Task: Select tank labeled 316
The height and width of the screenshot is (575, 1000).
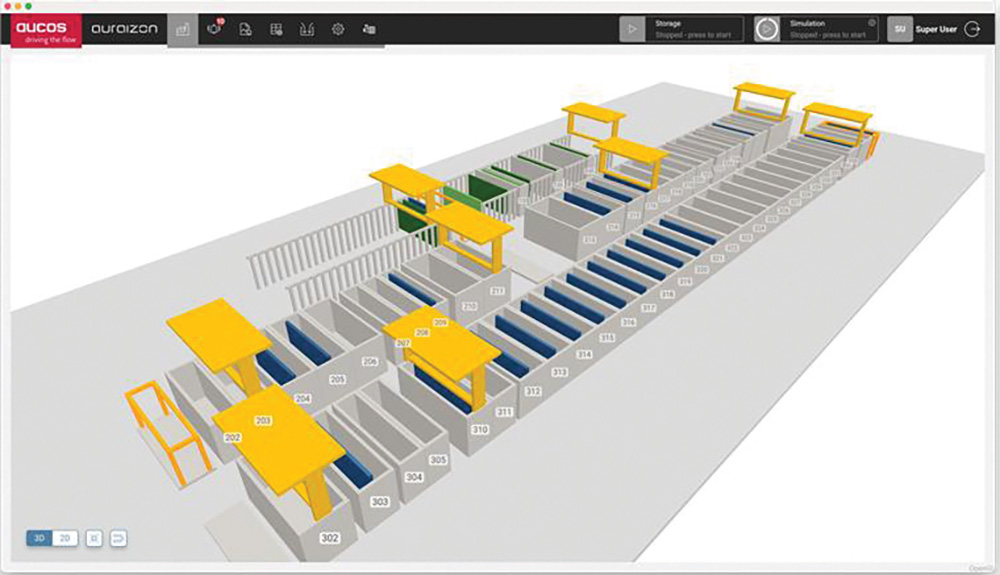Action: [629, 323]
